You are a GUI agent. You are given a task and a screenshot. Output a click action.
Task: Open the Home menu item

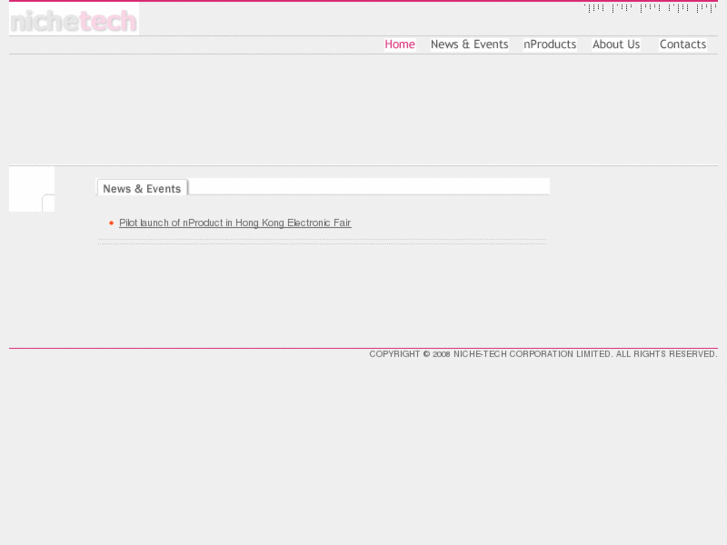400,44
